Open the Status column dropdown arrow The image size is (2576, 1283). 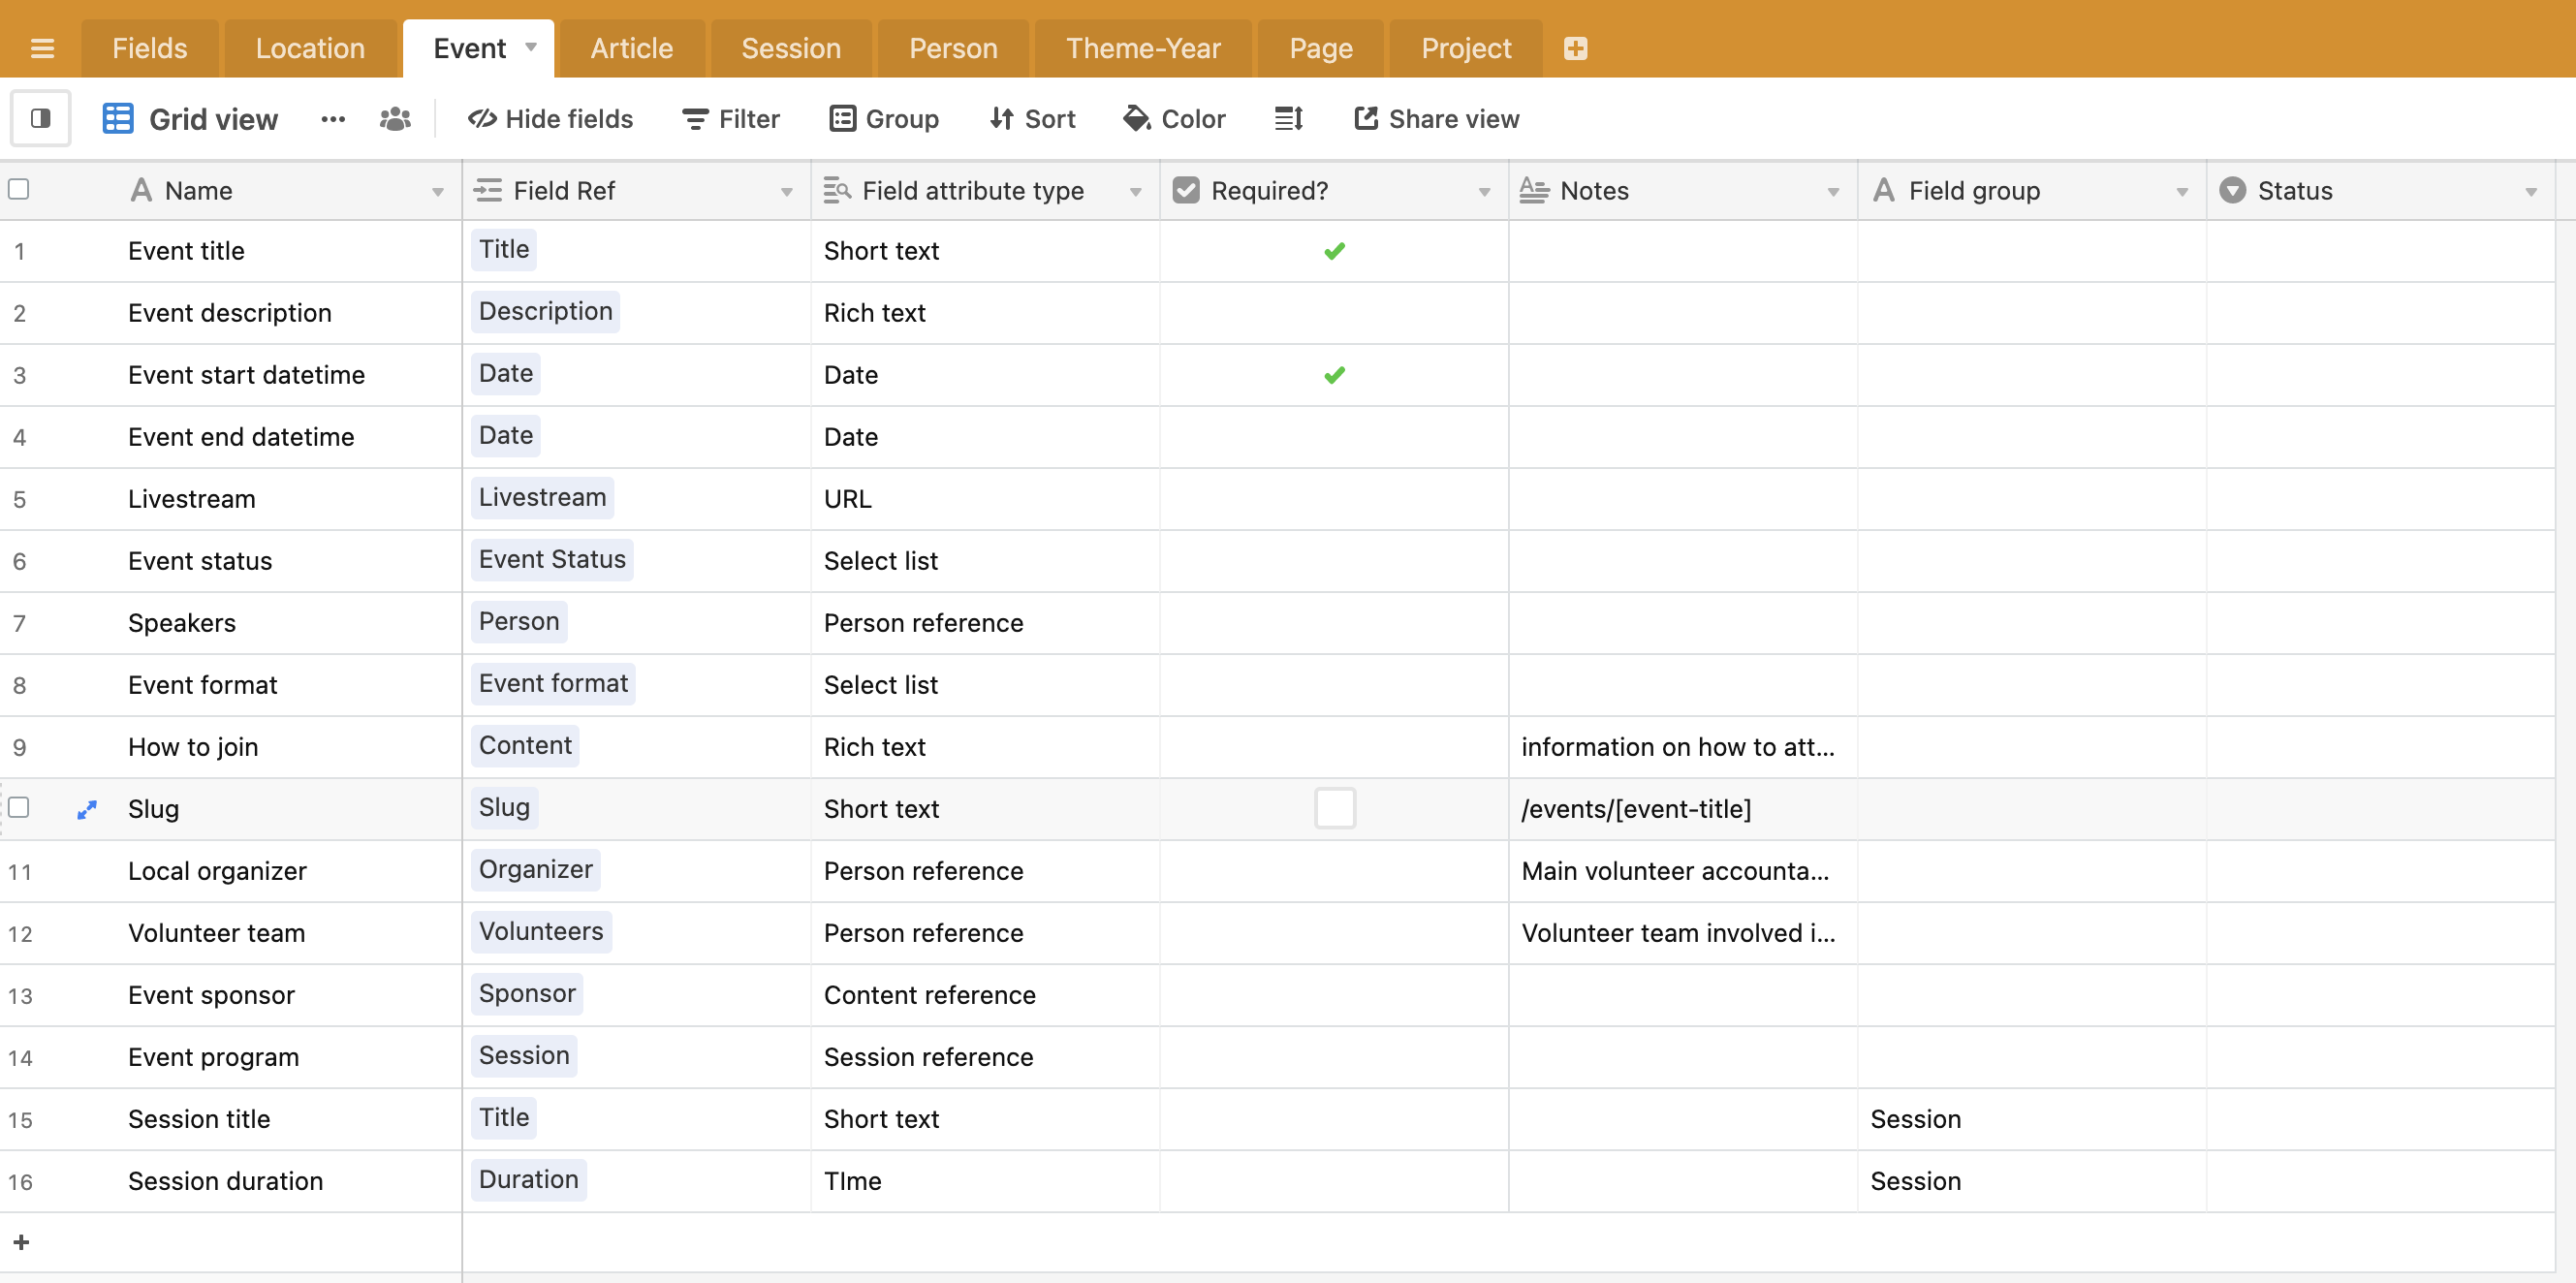[x=2530, y=191]
